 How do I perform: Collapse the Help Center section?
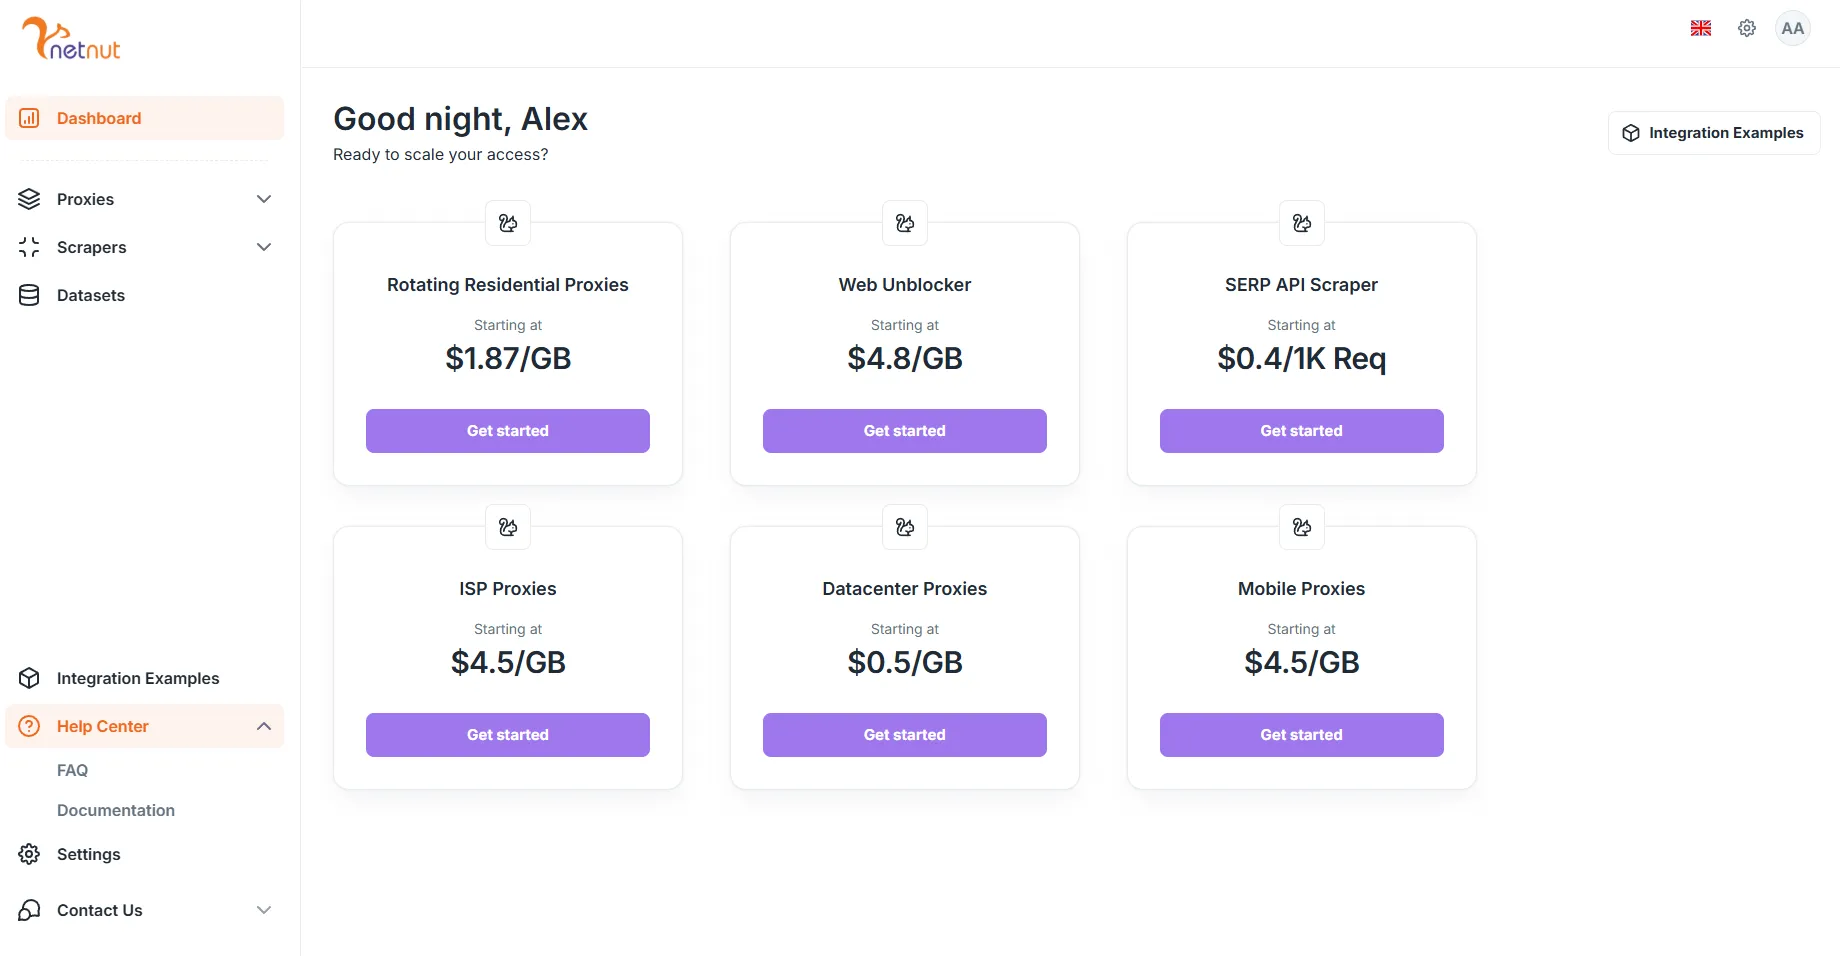pyautogui.click(x=264, y=726)
